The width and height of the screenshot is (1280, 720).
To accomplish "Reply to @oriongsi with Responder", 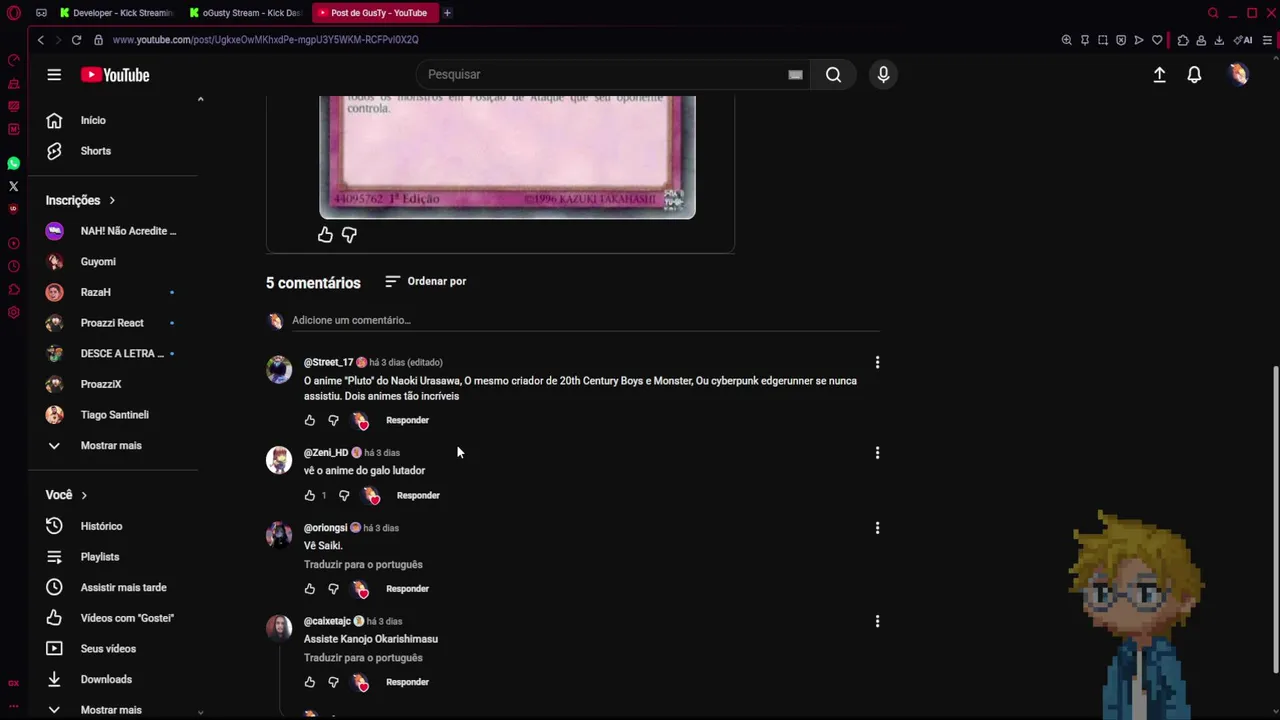I will click(407, 589).
